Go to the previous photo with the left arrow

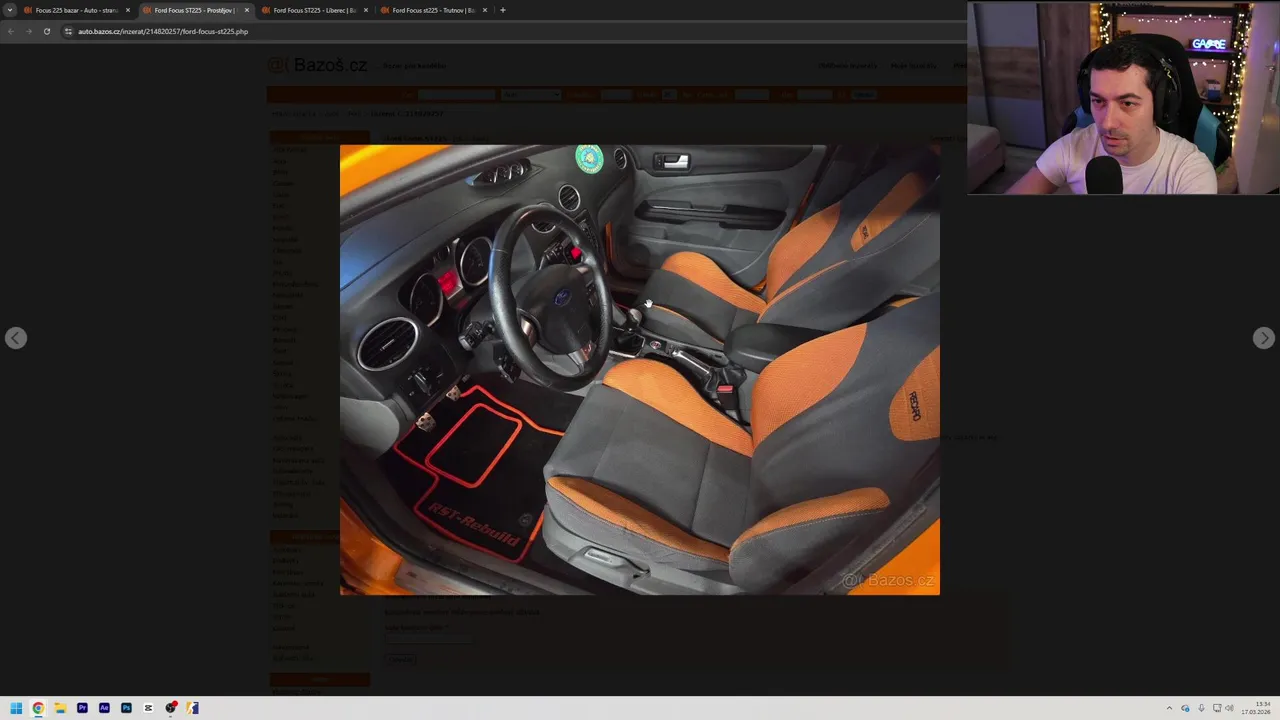point(15,338)
